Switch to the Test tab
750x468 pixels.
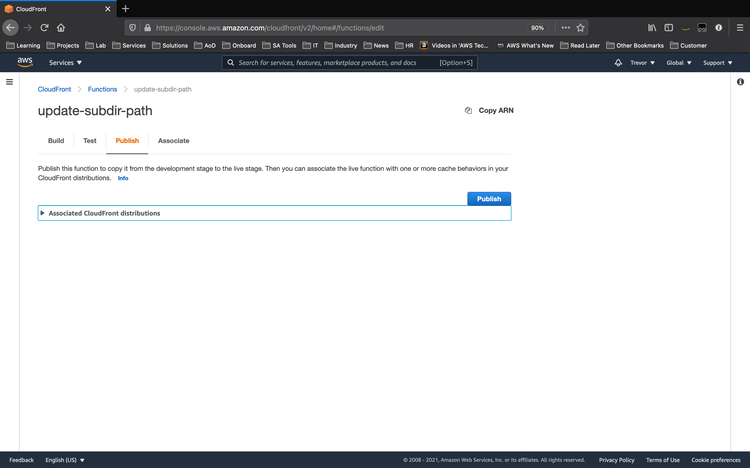(x=89, y=141)
